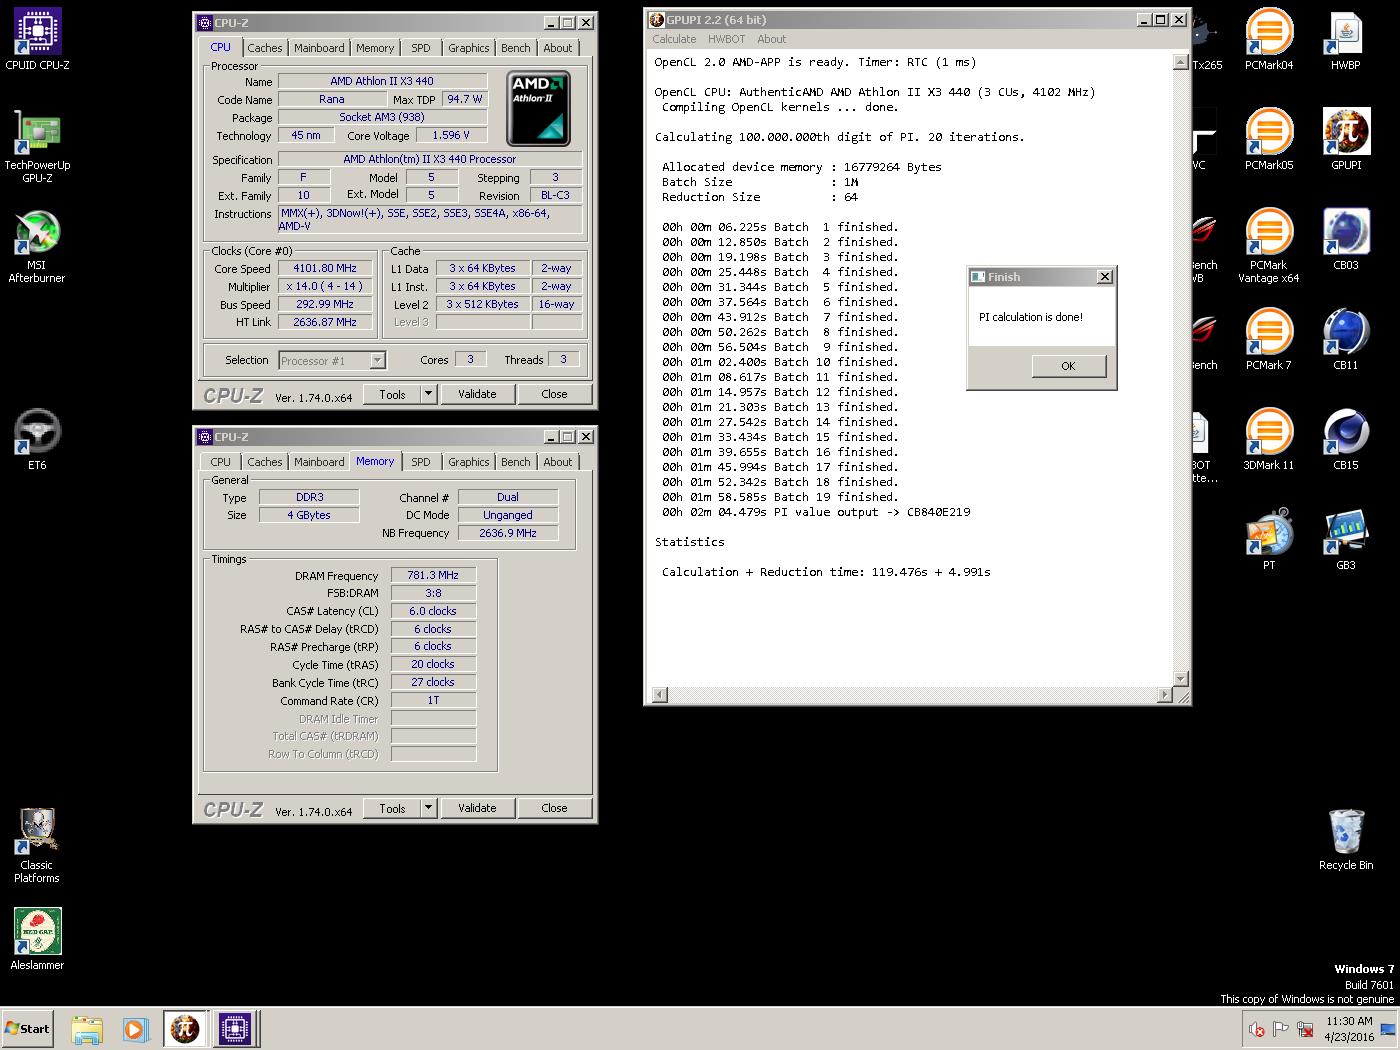Click Validate in the lower CPU-Z window
This screenshot has height=1050, width=1400.
(477, 808)
